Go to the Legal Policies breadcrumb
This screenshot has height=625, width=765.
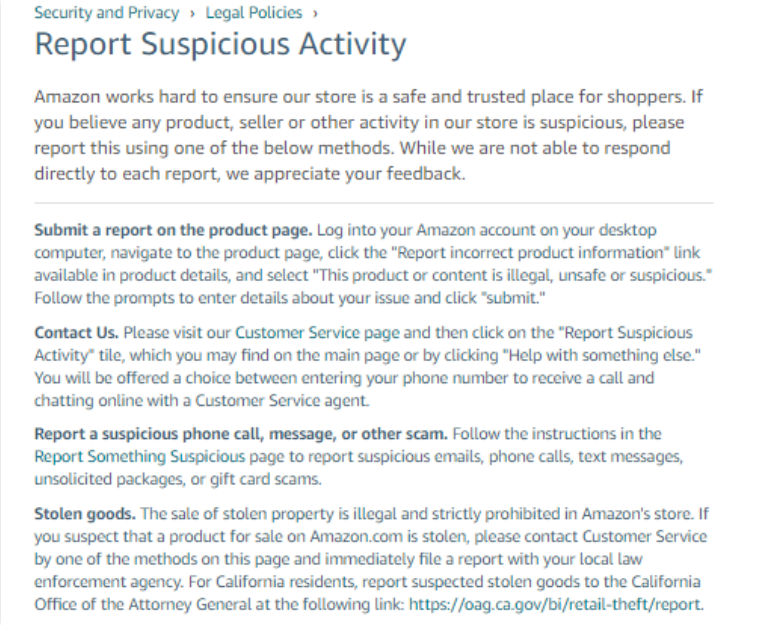pos(253,14)
